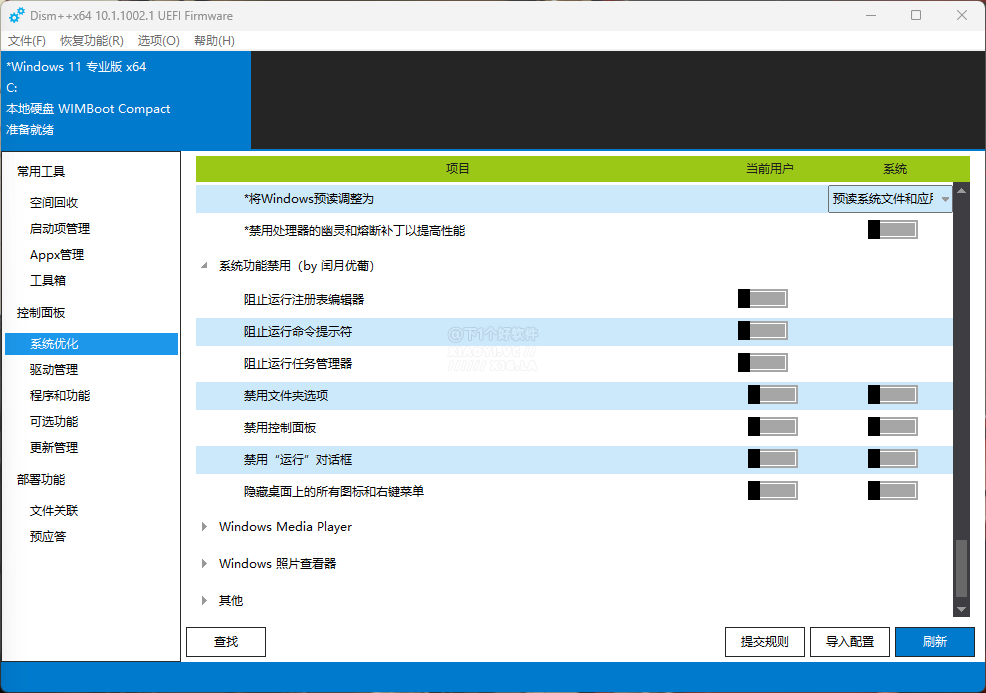986x693 pixels.
Task: Select the 将Windows预读调整为 row text
Action: click(x=309, y=199)
